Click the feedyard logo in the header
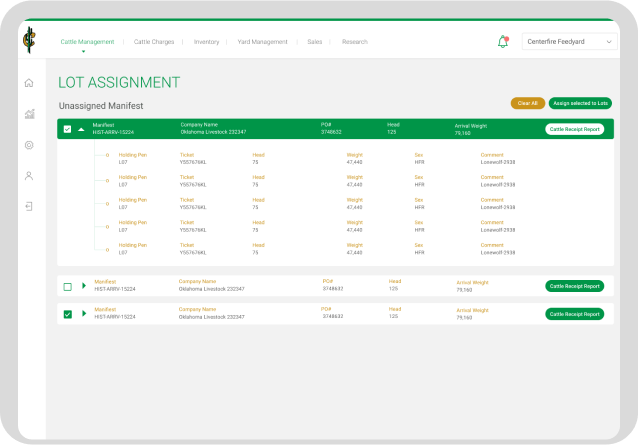 pyautogui.click(x=30, y=42)
